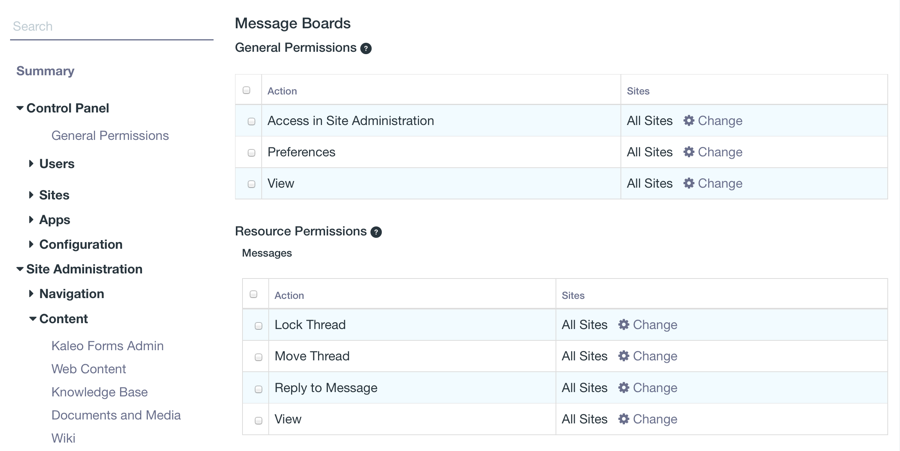Click Sites column header in Messages table
Screen dimensions: 900x451
573,296
